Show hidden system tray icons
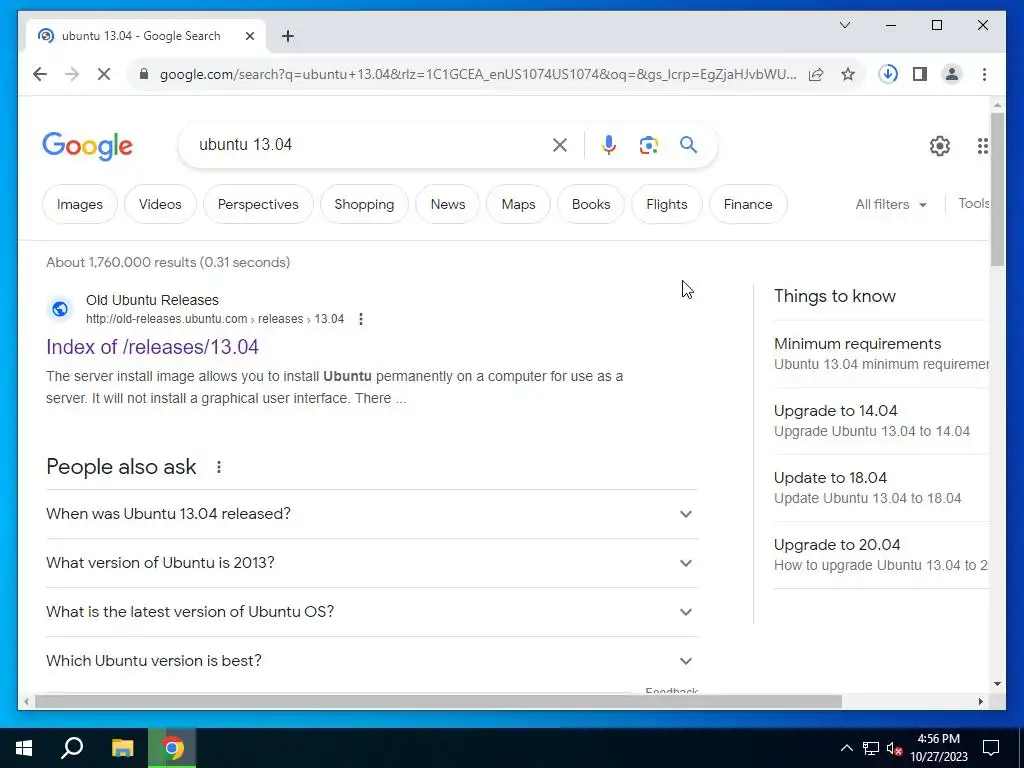Viewport: 1024px width, 768px height. tap(846, 748)
